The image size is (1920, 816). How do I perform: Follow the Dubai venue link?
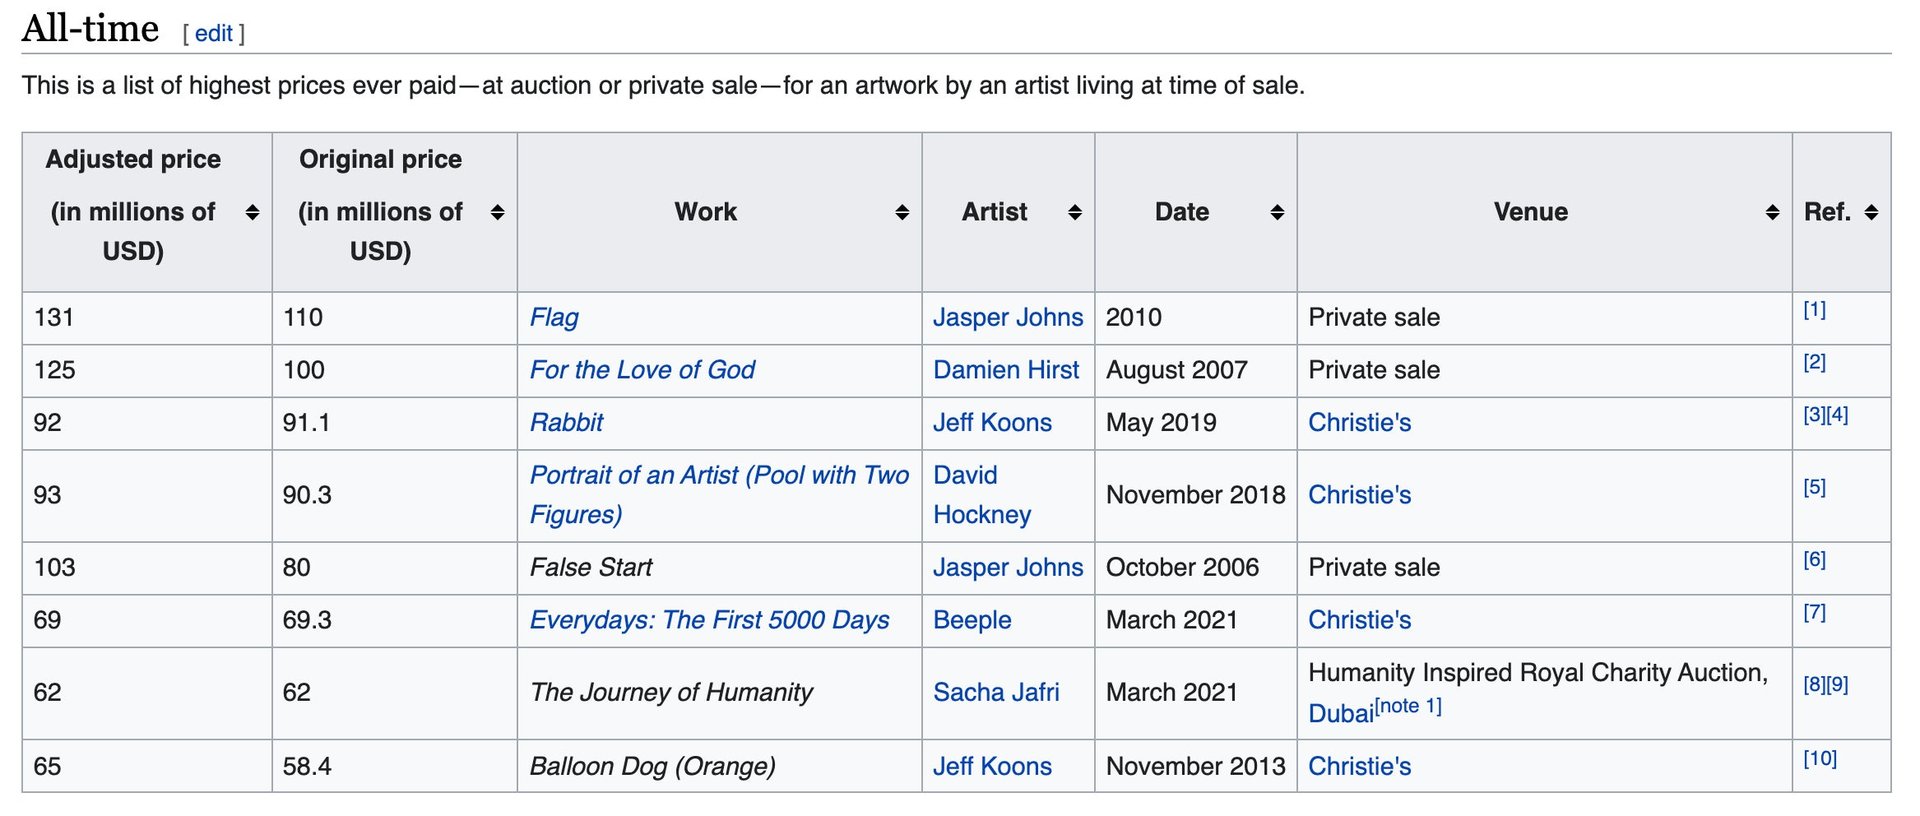click(x=1341, y=713)
